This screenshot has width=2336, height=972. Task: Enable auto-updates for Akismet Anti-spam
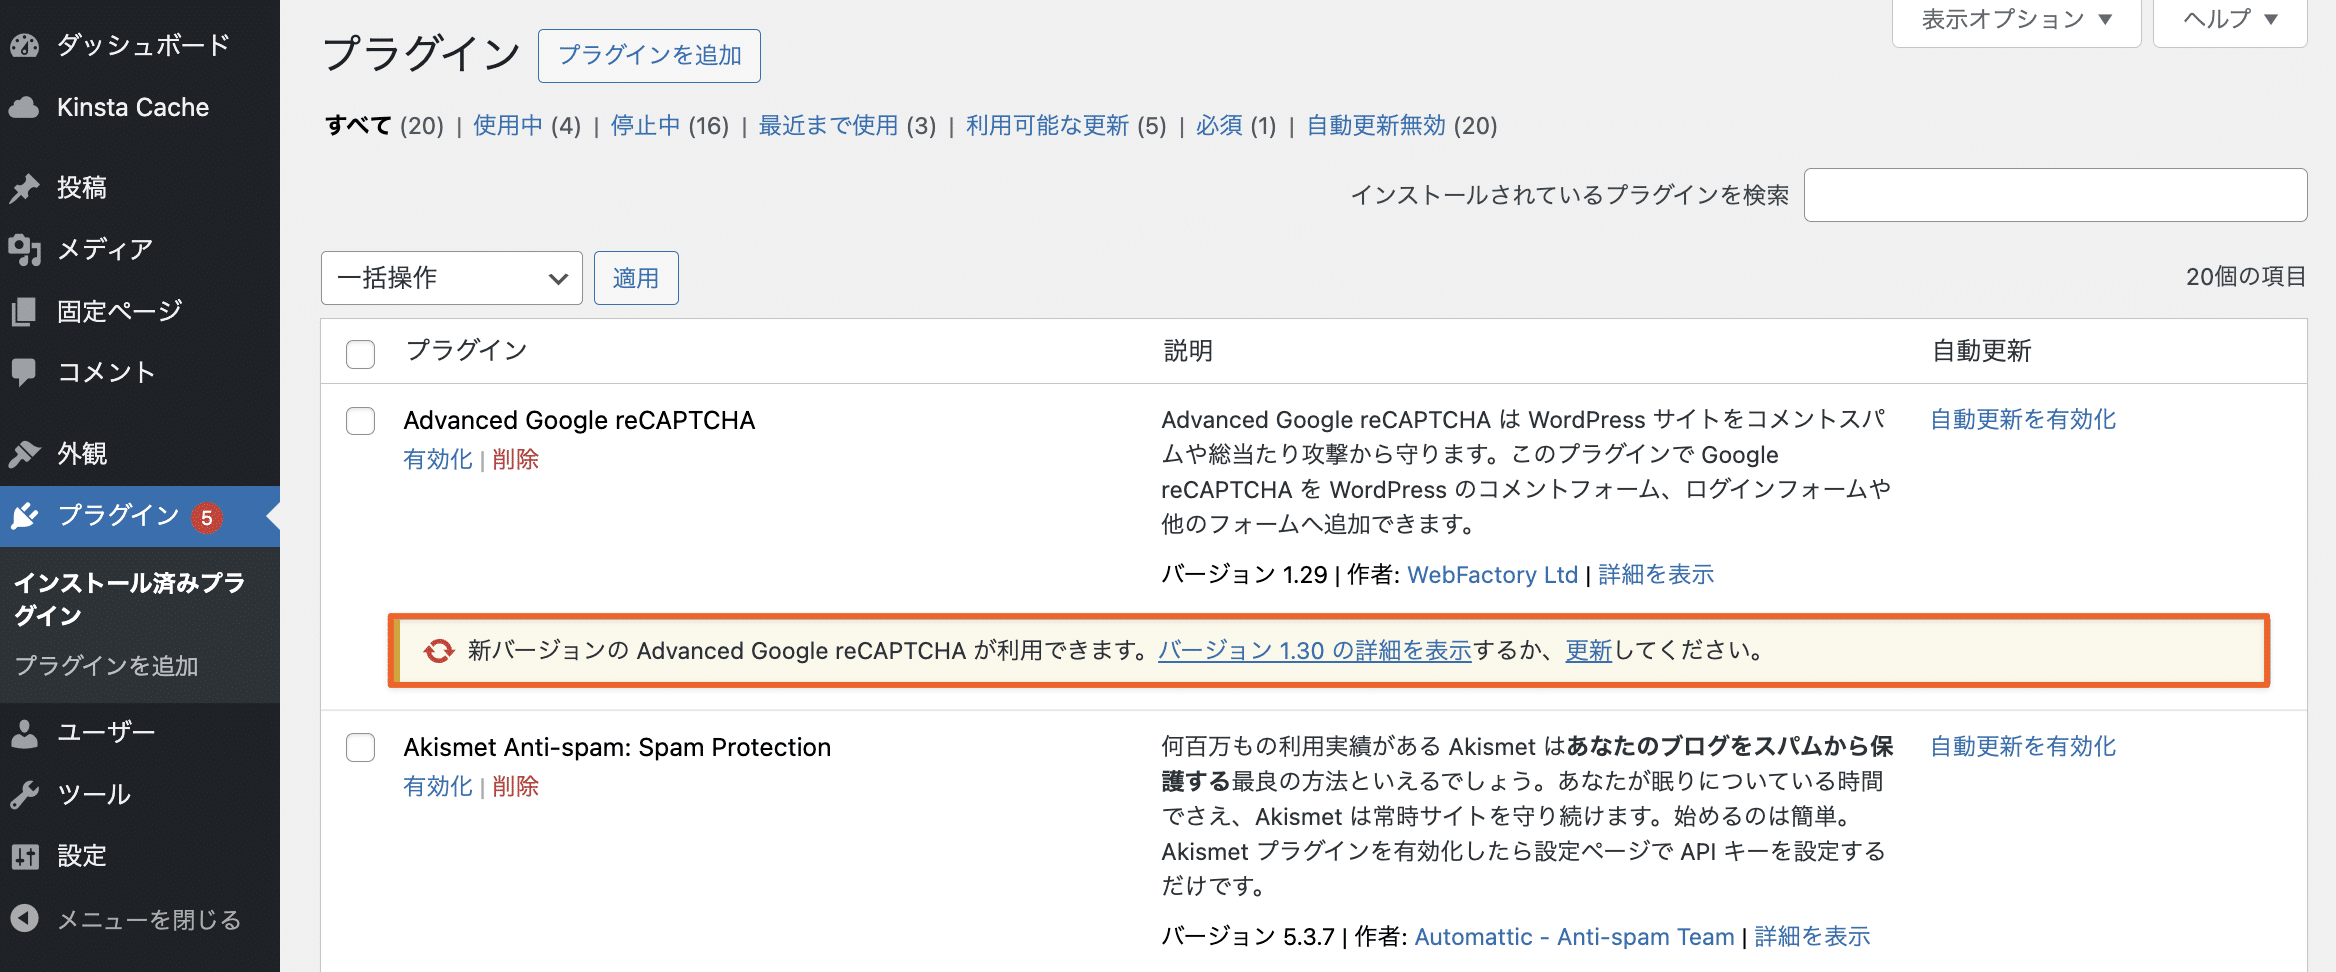(x=2023, y=747)
